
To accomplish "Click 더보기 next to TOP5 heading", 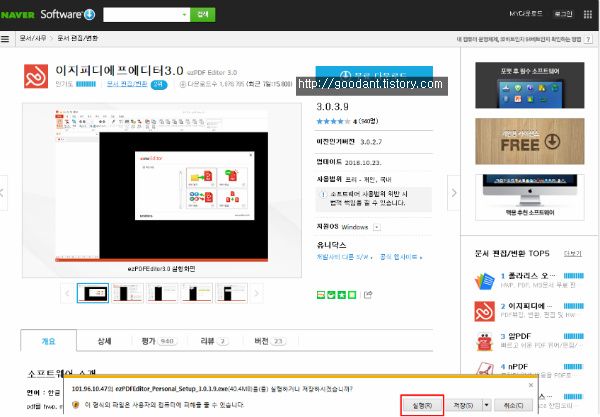I will [x=573, y=254].
